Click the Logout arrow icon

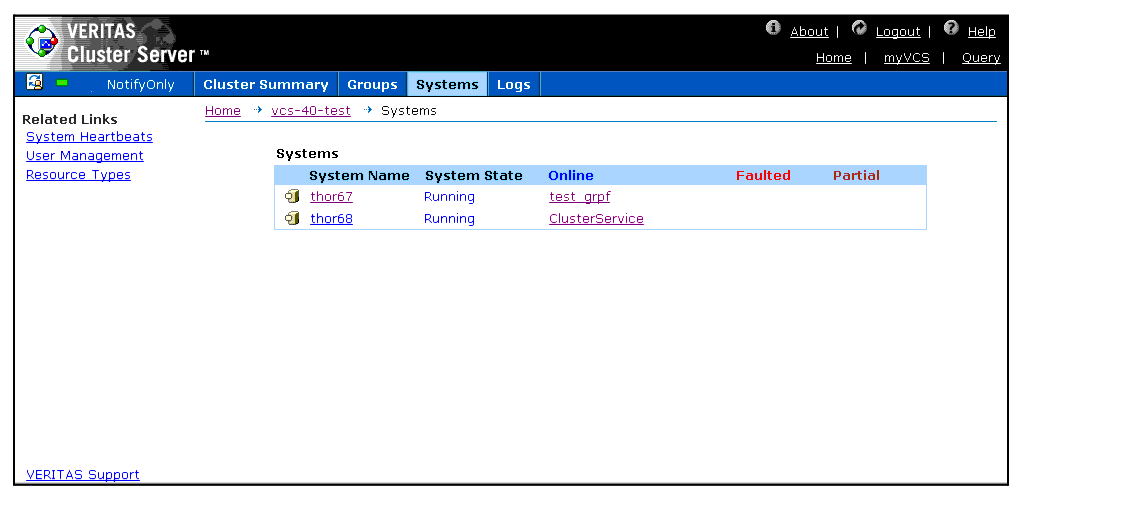[x=859, y=28]
